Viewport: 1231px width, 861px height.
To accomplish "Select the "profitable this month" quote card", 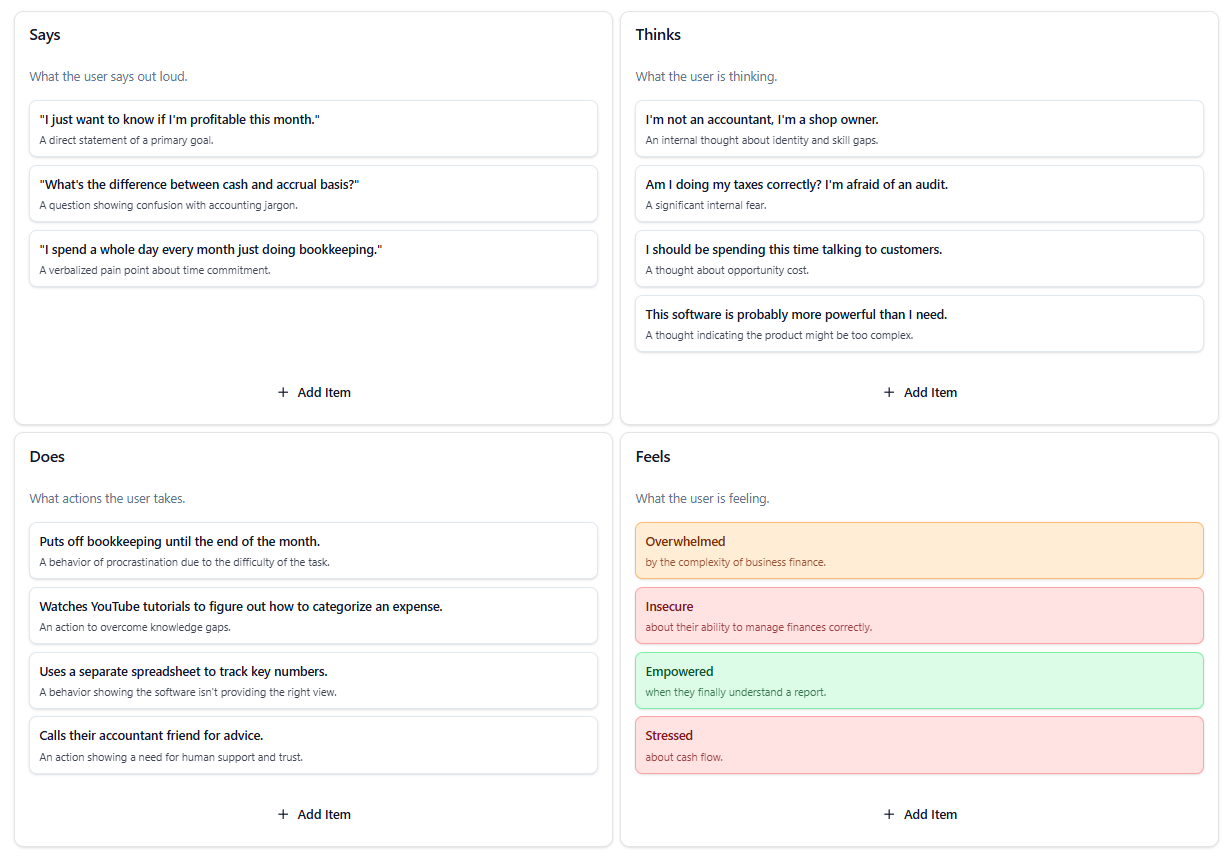I will tap(313, 128).
